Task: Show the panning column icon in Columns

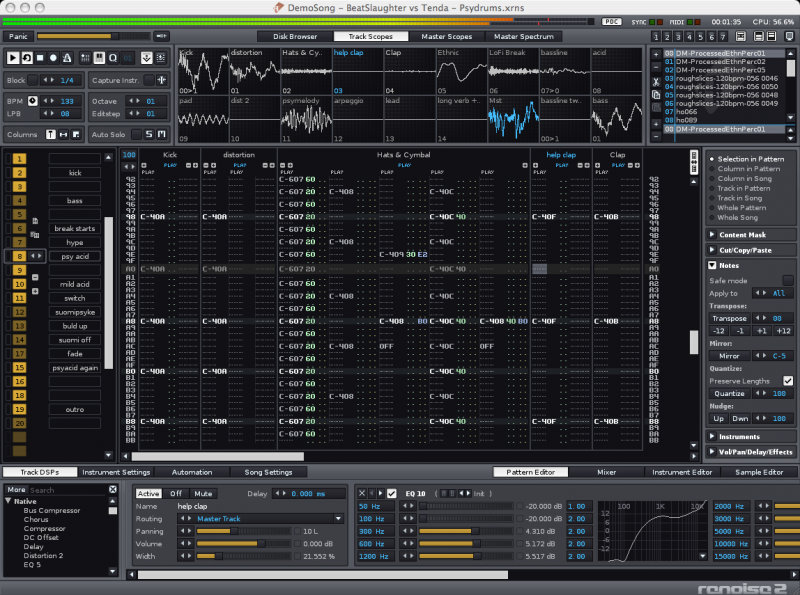Action: (x=63, y=134)
